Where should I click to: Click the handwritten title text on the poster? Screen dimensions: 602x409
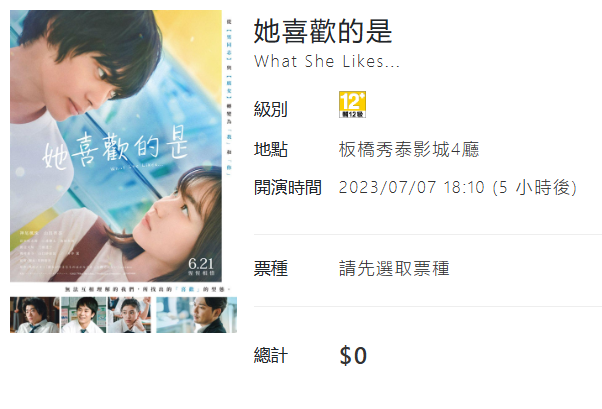click(x=115, y=149)
